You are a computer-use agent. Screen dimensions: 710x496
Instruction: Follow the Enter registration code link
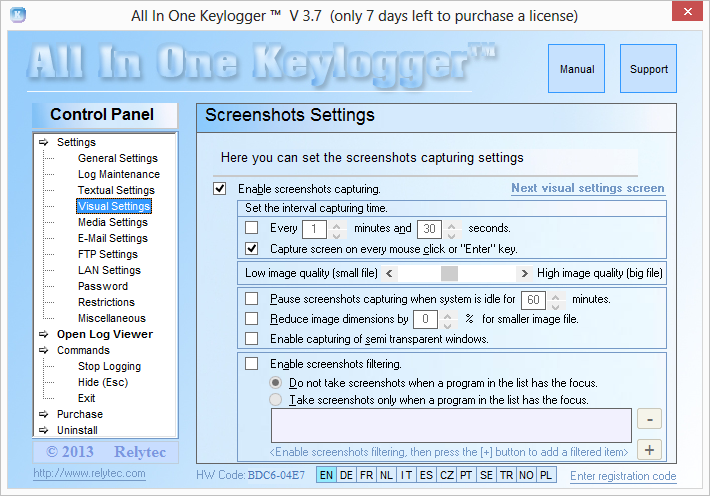click(623, 477)
